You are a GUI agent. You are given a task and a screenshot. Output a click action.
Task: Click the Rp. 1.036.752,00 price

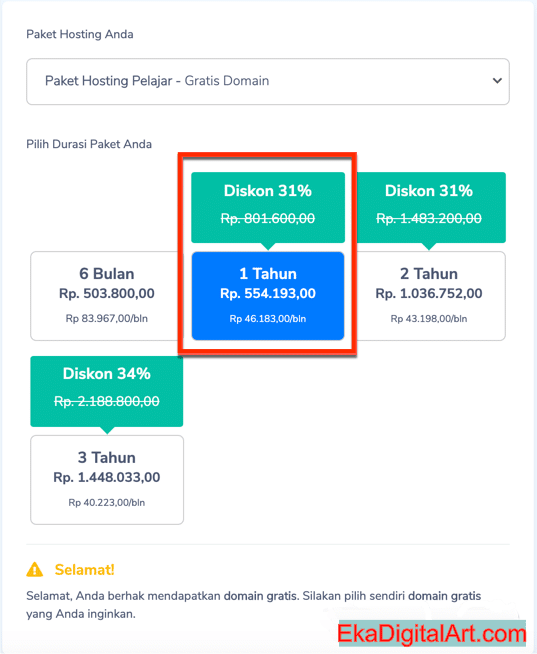point(429,294)
